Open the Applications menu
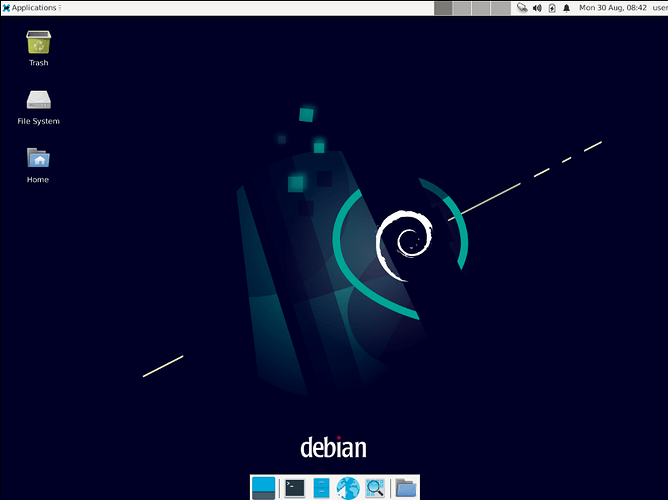 (30, 8)
